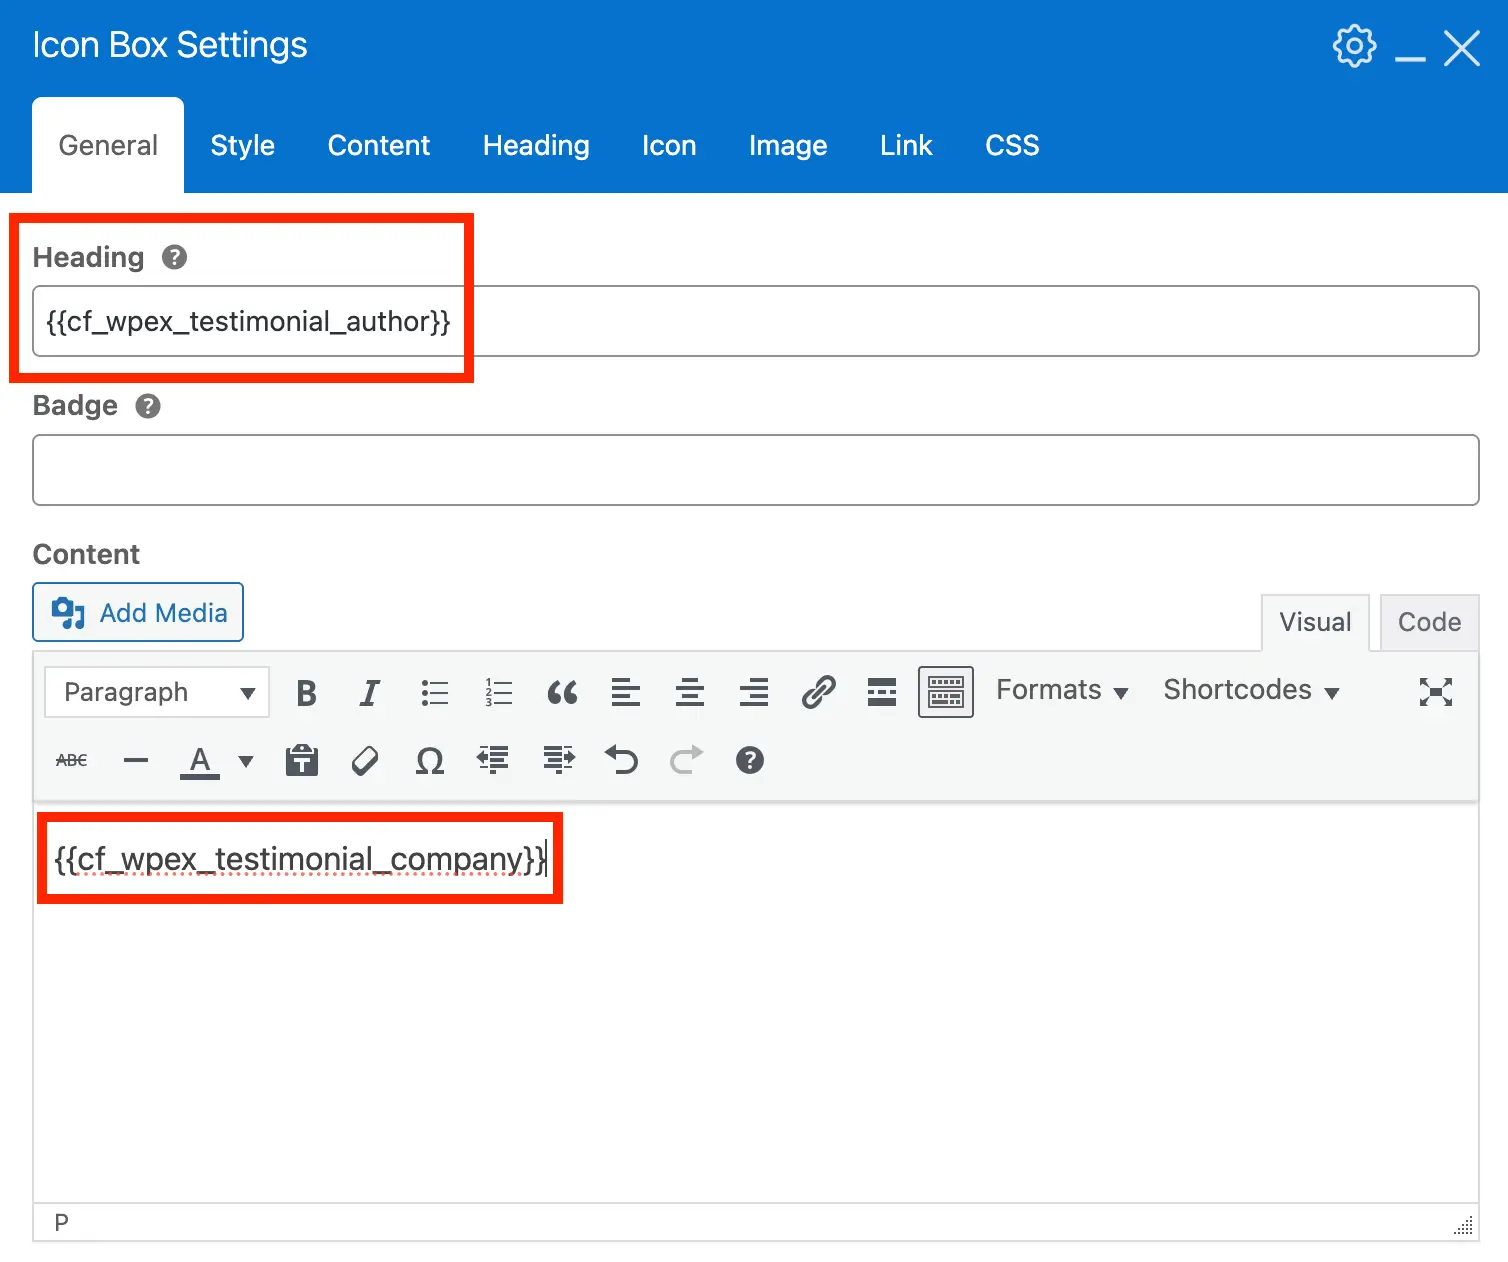Toggle bold formatting in the editor

pyautogui.click(x=306, y=692)
